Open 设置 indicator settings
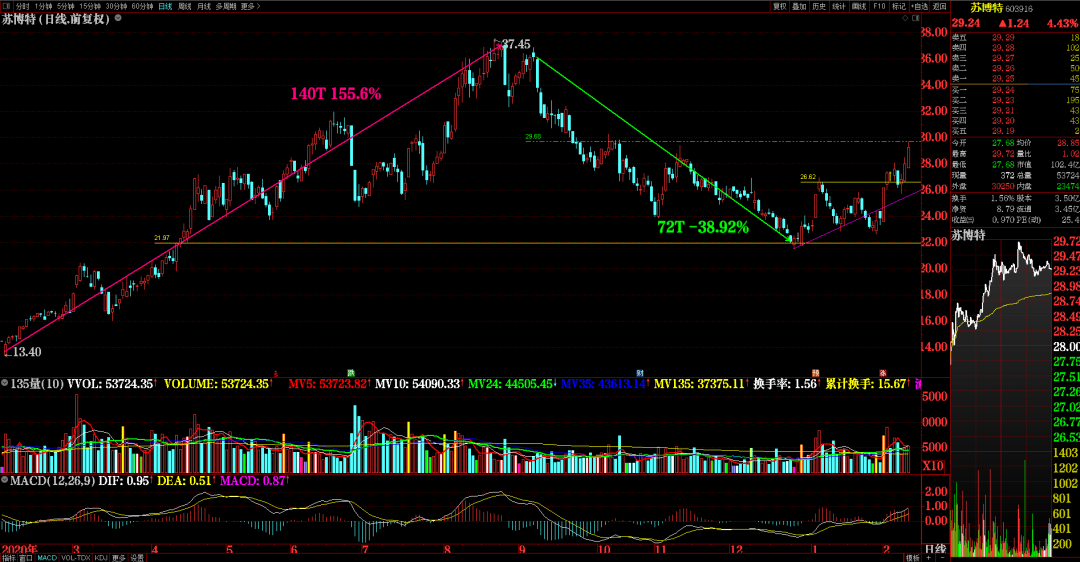The height and width of the screenshot is (562, 1080). tap(137, 558)
